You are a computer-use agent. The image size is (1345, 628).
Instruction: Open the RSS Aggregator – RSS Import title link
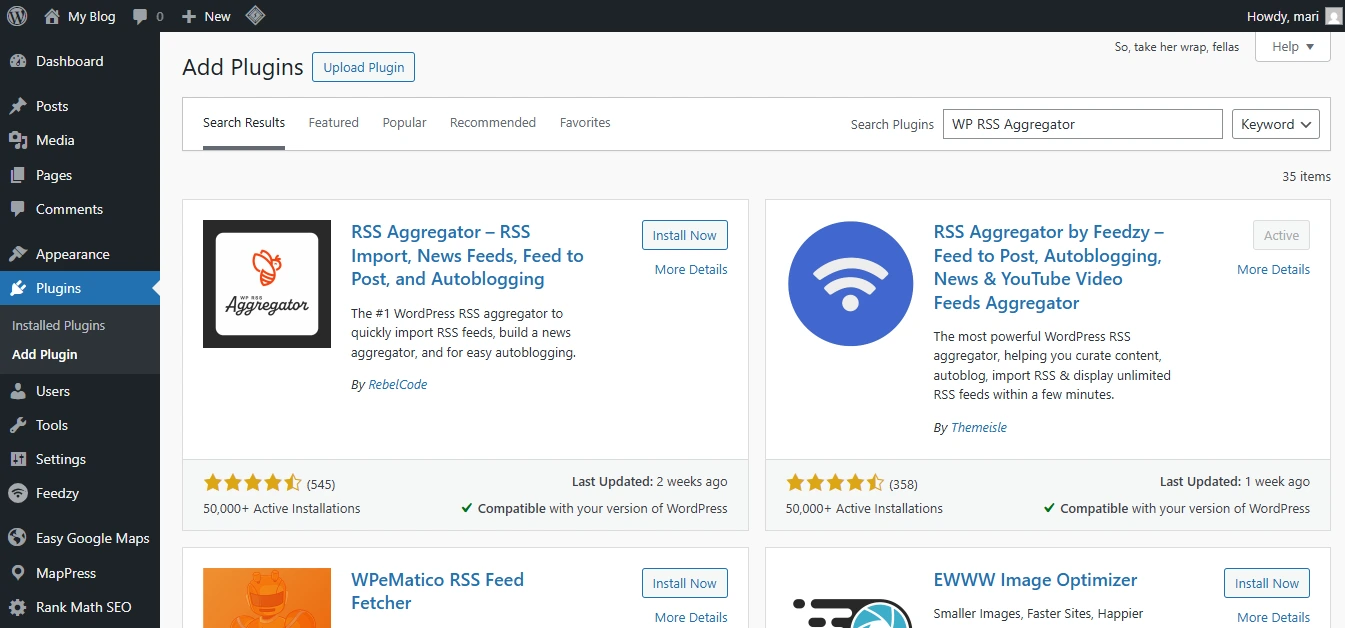pyautogui.click(x=467, y=255)
